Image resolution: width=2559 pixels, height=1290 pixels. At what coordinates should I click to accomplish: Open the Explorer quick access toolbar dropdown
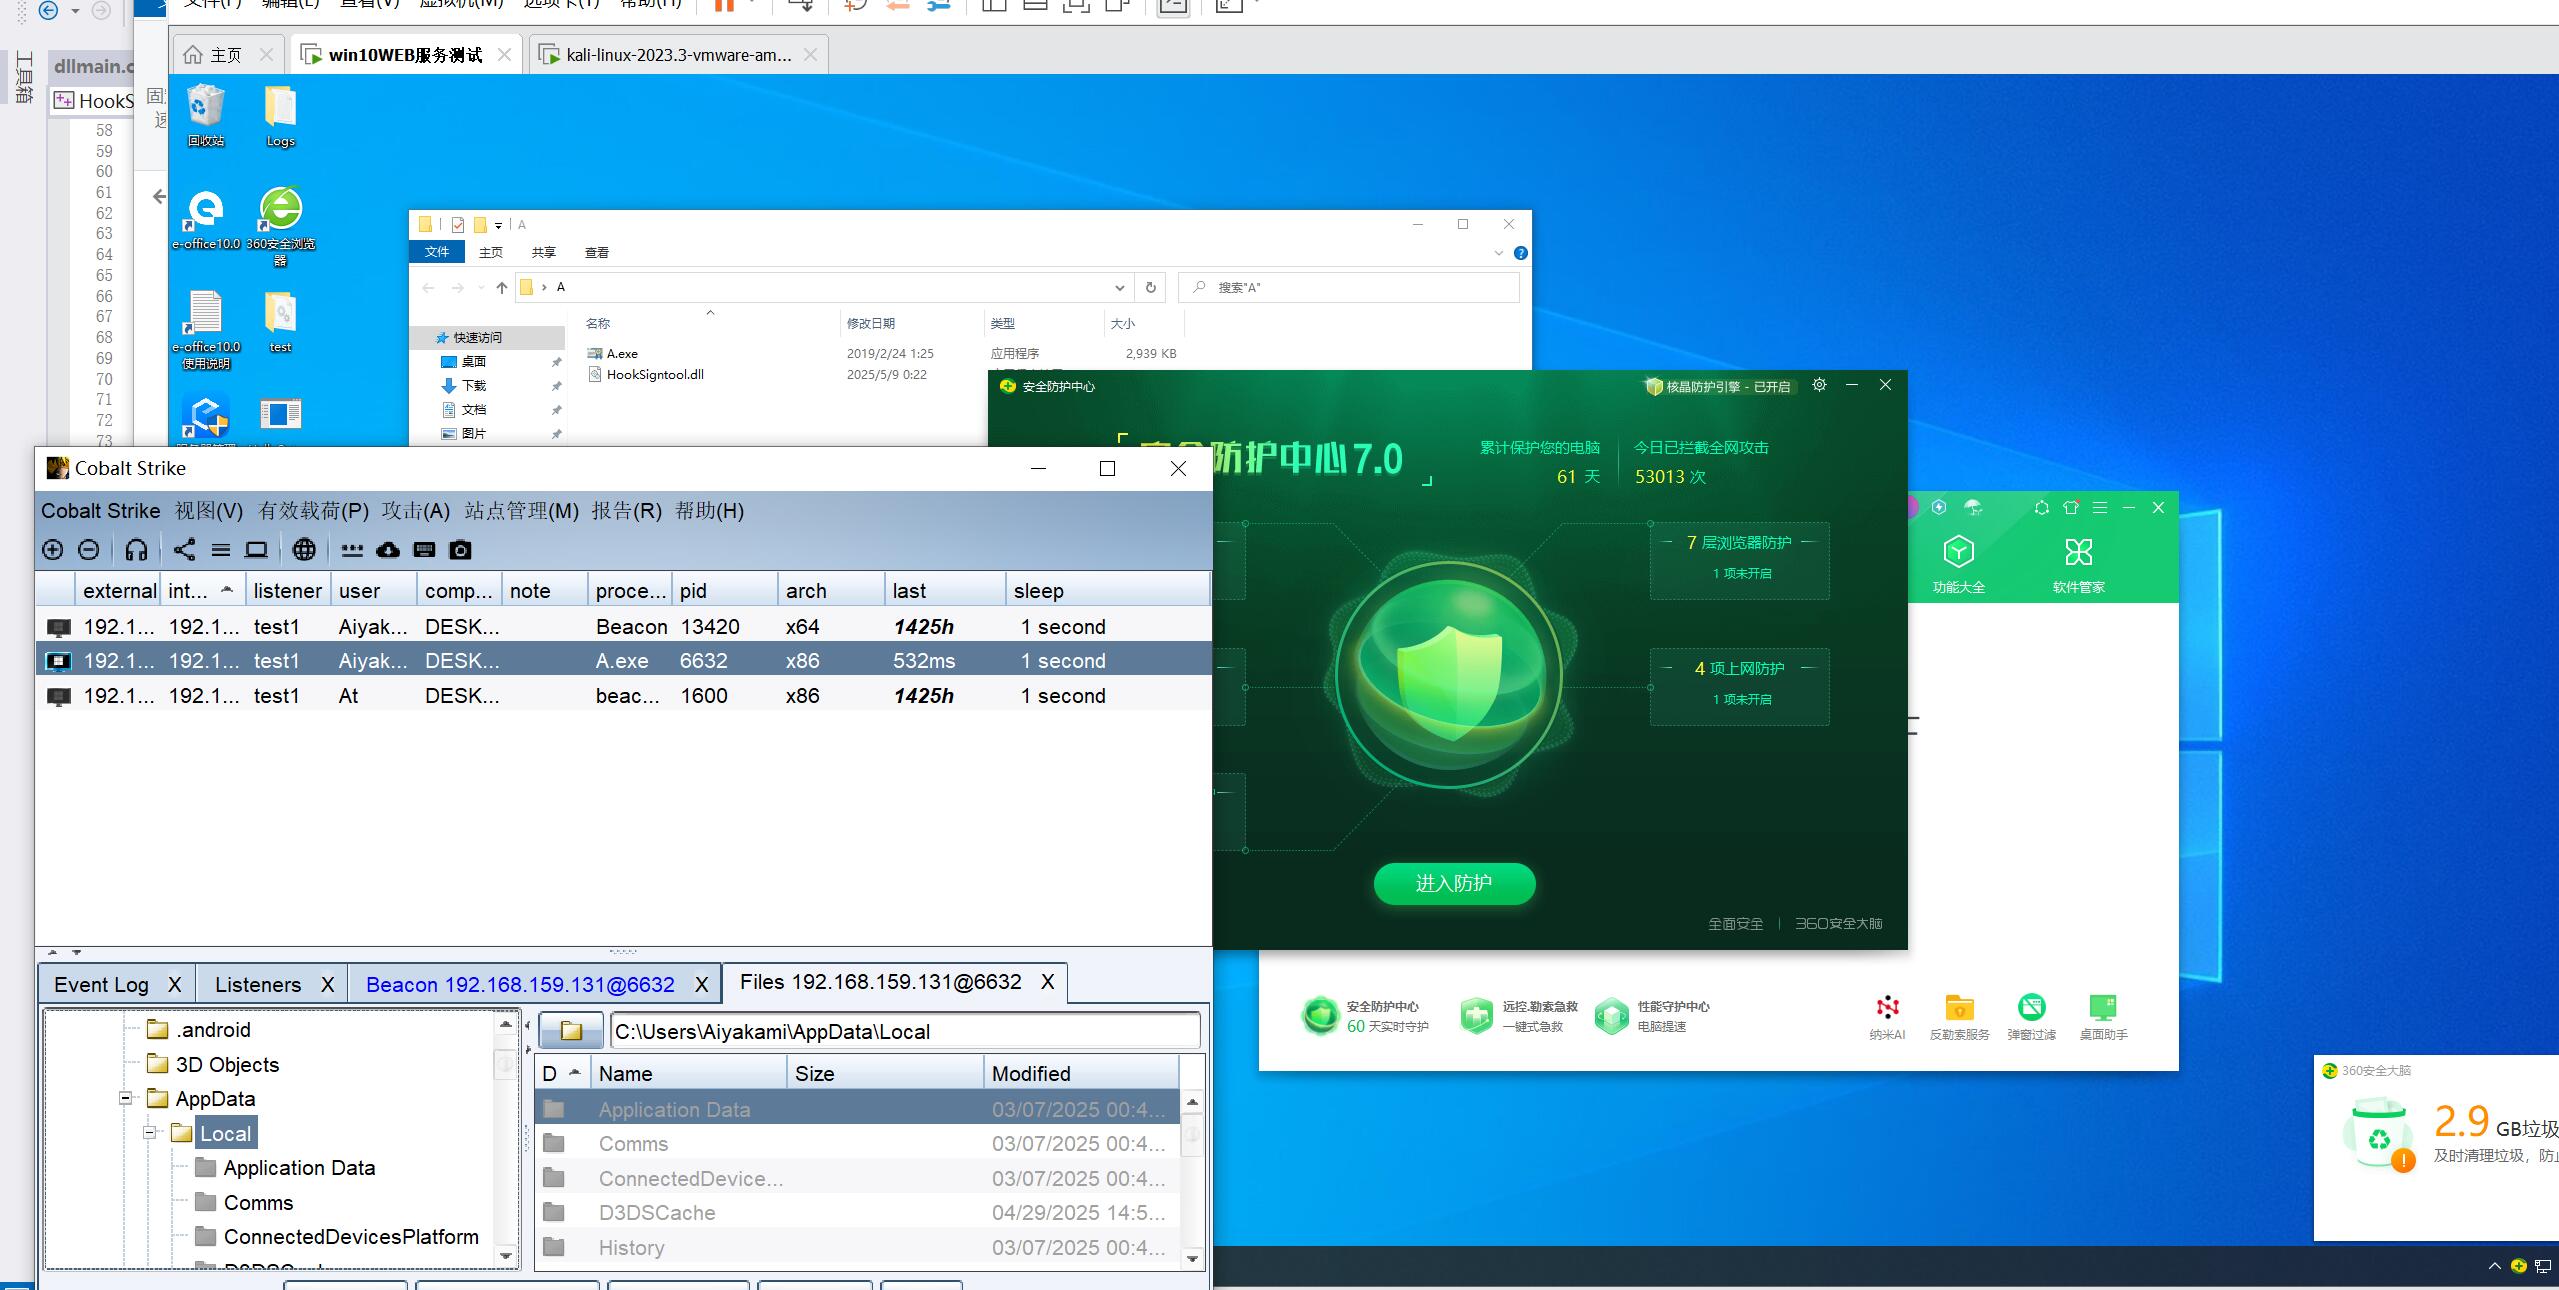pyautogui.click(x=498, y=225)
